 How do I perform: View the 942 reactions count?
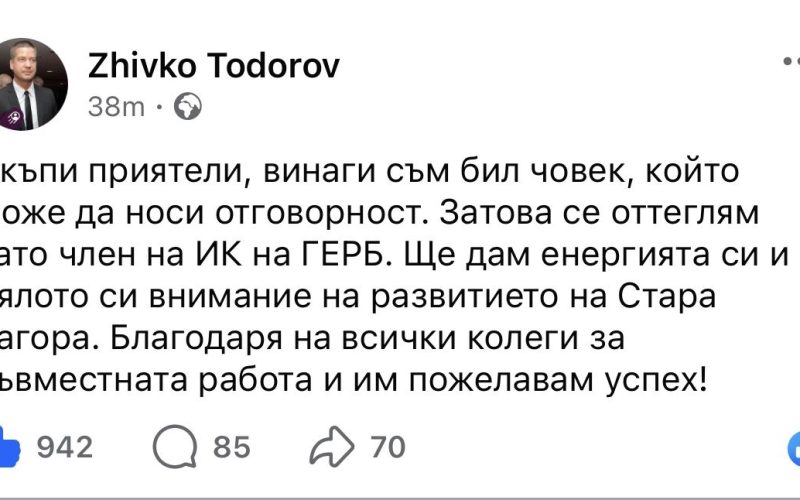pos(64,447)
